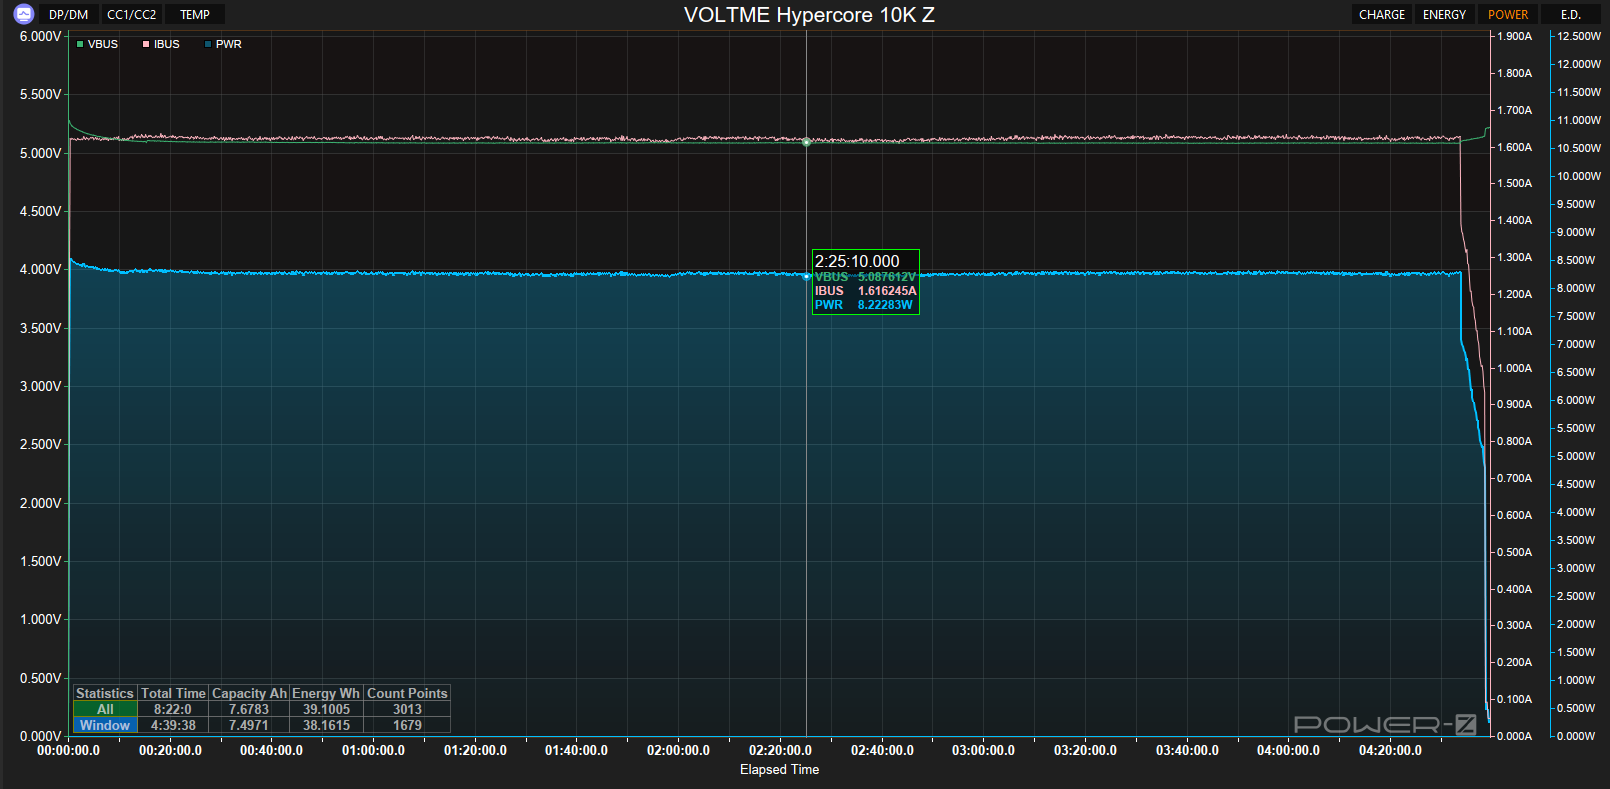The height and width of the screenshot is (789, 1610).
Task: Click the 02:20:00.0 time axis label
Action: click(780, 750)
